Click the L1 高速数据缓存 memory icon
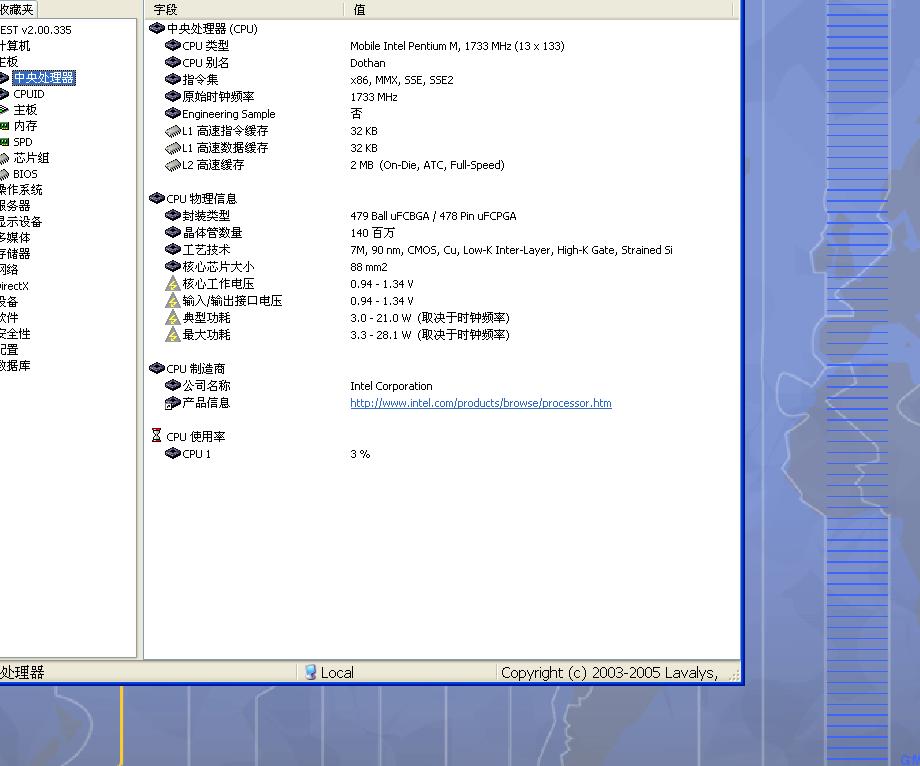 click(x=172, y=148)
